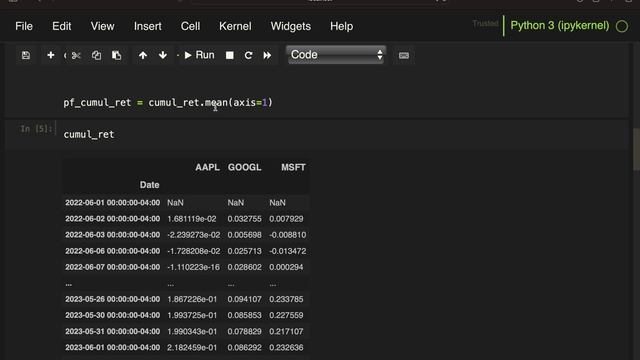Cut the selected cell with the scissors icon

coord(76,55)
